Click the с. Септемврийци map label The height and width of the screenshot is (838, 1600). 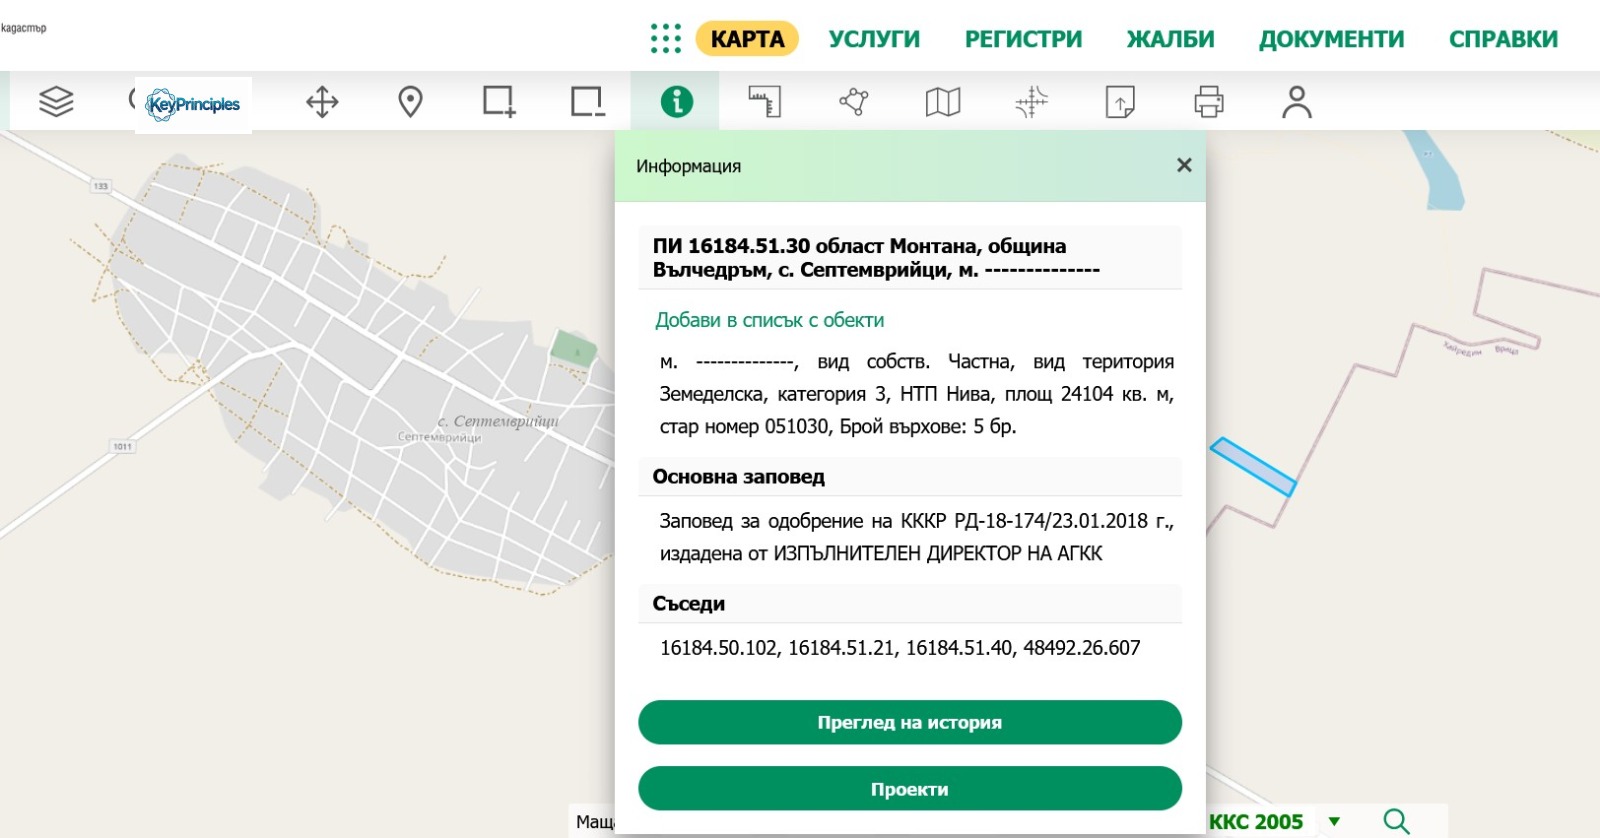click(498, 421)
